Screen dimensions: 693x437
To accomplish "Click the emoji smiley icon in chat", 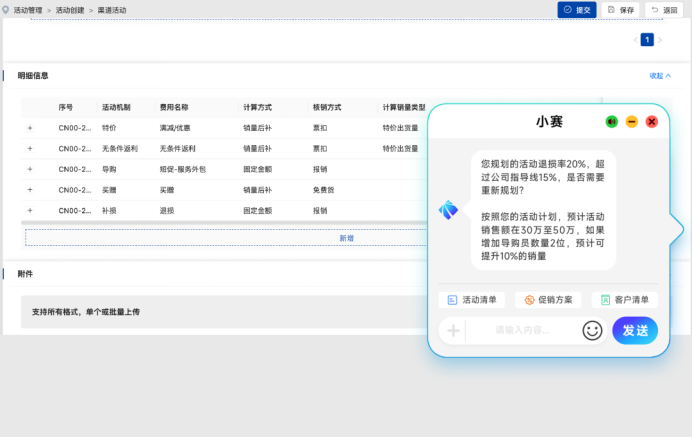I will point(593,330).
